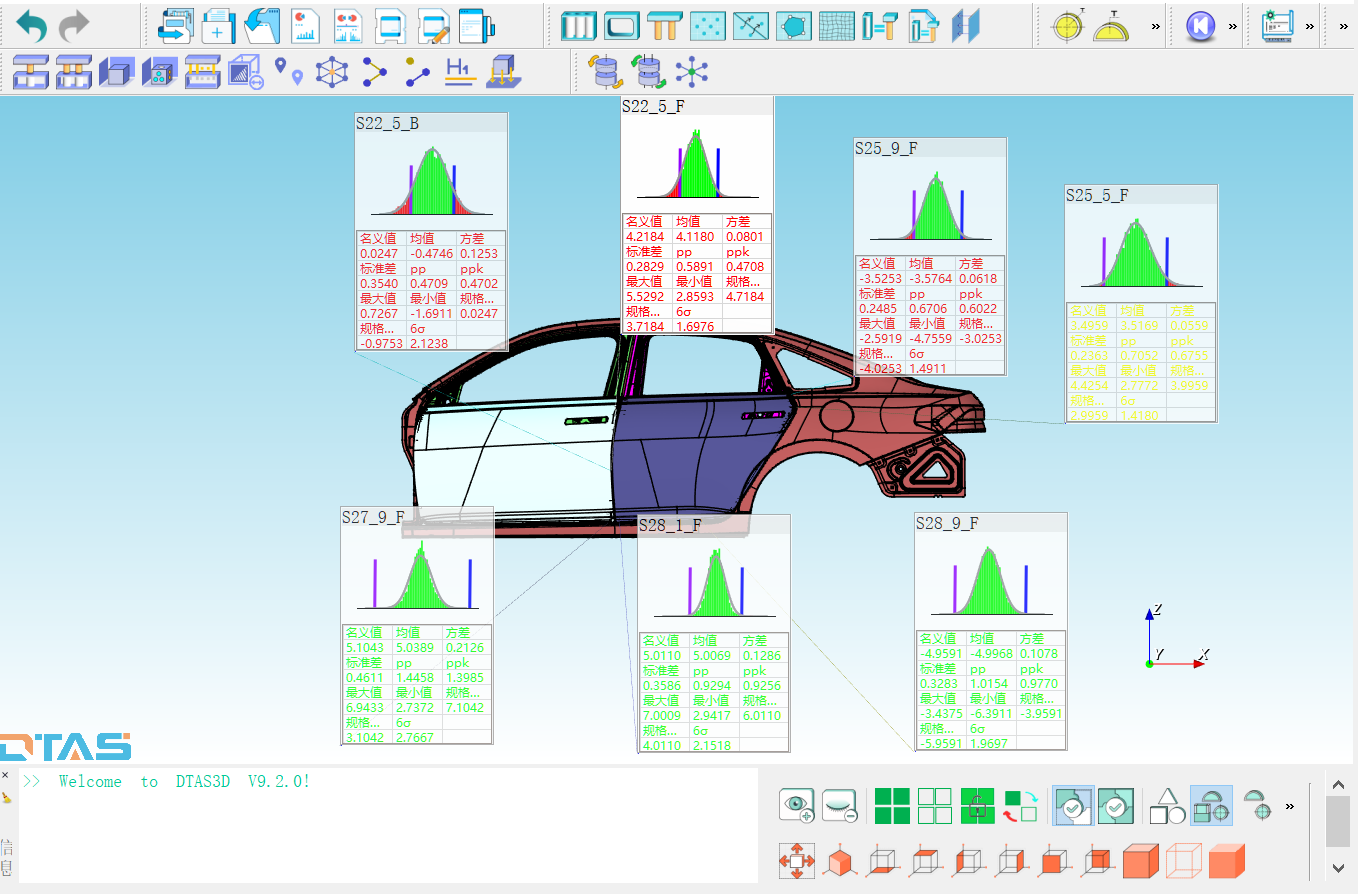Select the H1 height measurement icon
This screenshot has height=894, width=1358.
click(x=459, y=72)
